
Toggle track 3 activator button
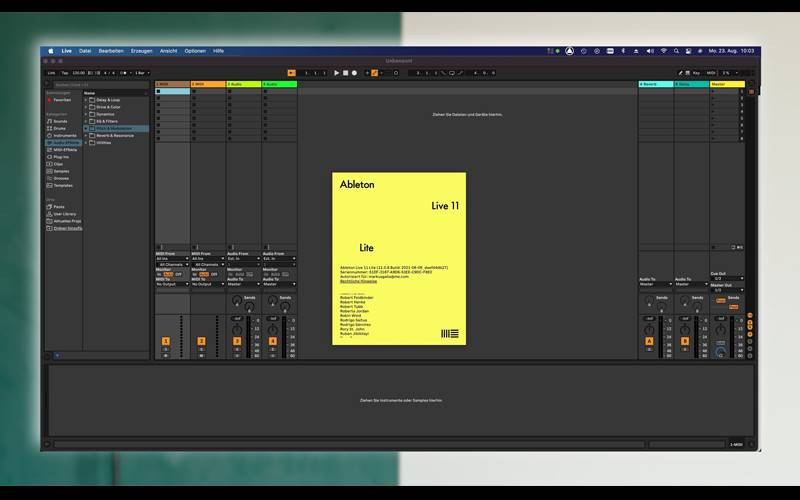pyautogui.click(x=237, y=341)
